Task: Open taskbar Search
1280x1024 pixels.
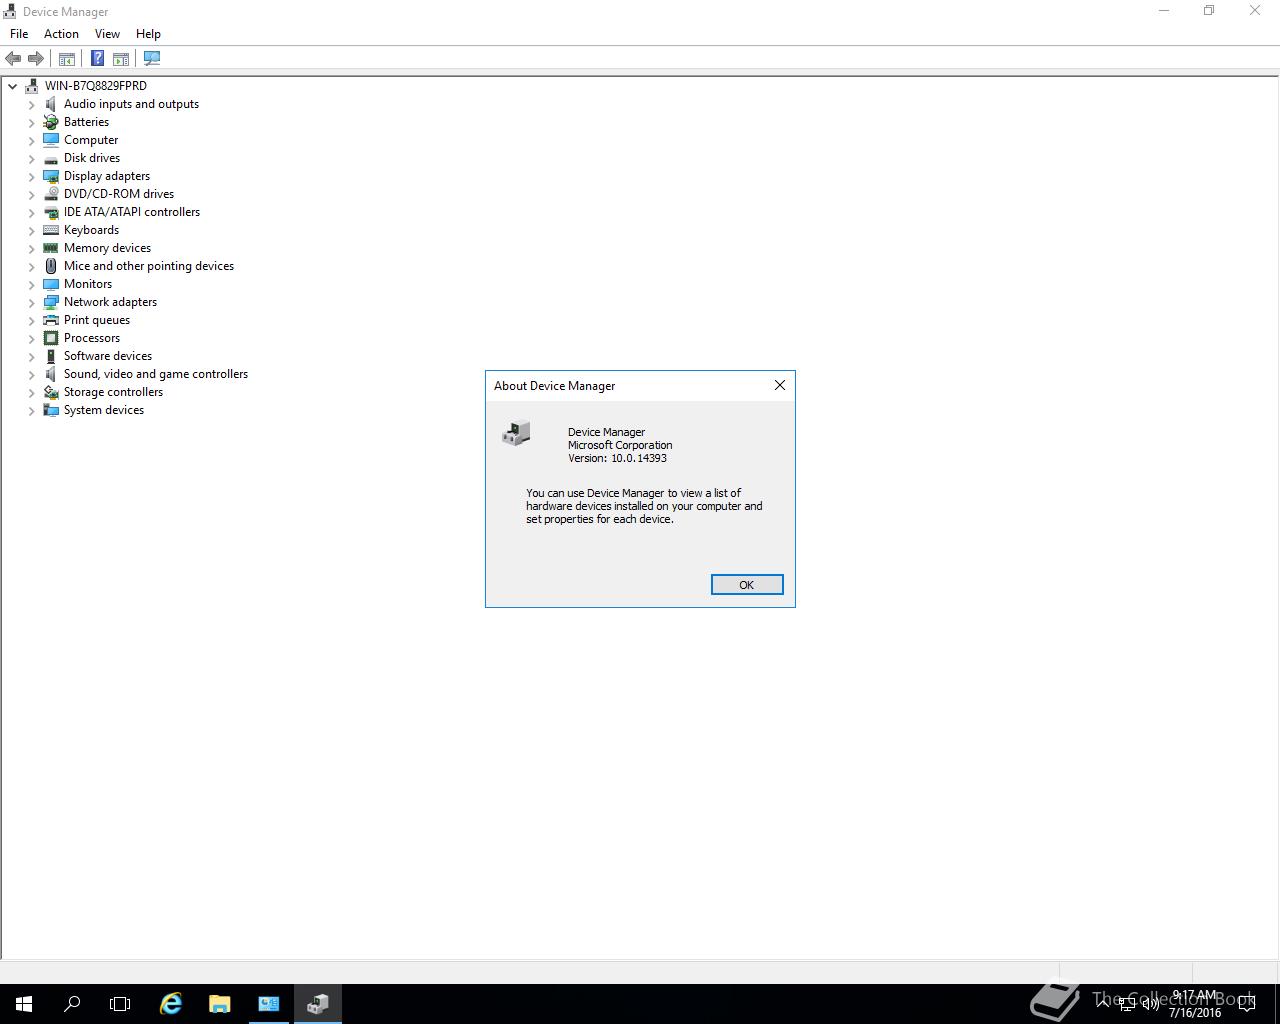Action: tap(72, 1004)
